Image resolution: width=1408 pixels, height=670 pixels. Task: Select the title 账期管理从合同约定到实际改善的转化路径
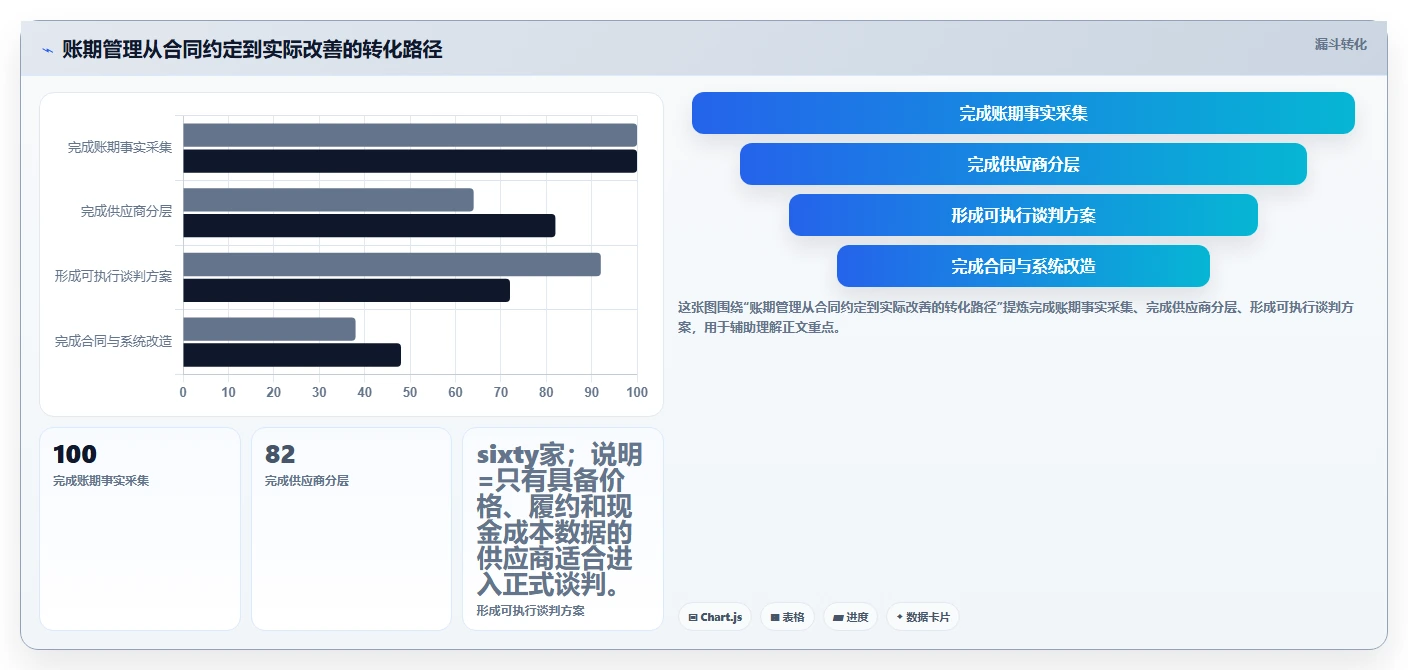coord(252,50)
